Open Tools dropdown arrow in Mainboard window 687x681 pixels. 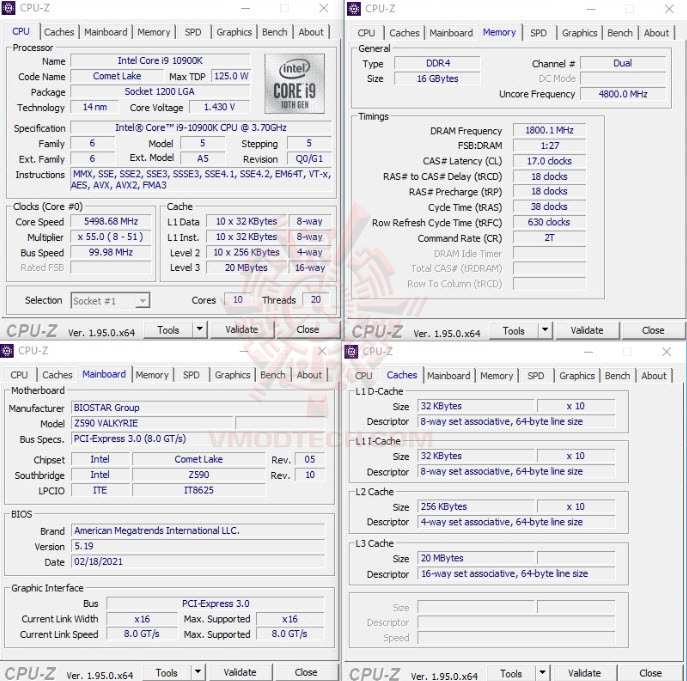[198, 671]
